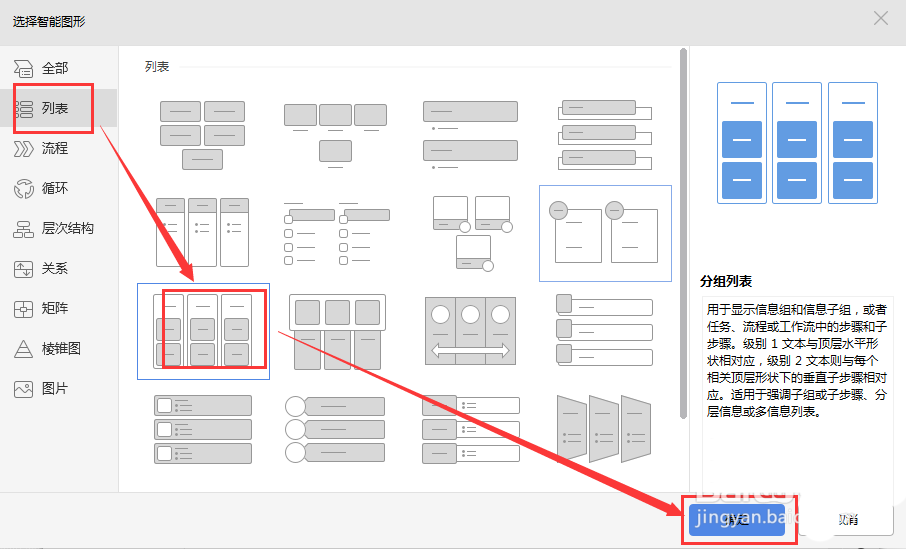Choose the three-column horizontal bullet list layout
Viewport: 906px width, 549px height.
coord(202,232)
